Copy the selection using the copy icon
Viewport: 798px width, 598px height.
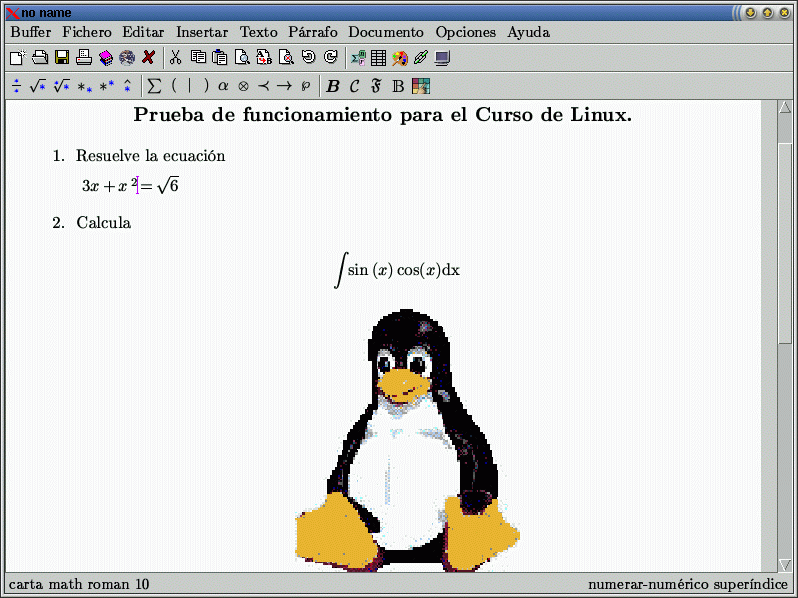(198, 57)
